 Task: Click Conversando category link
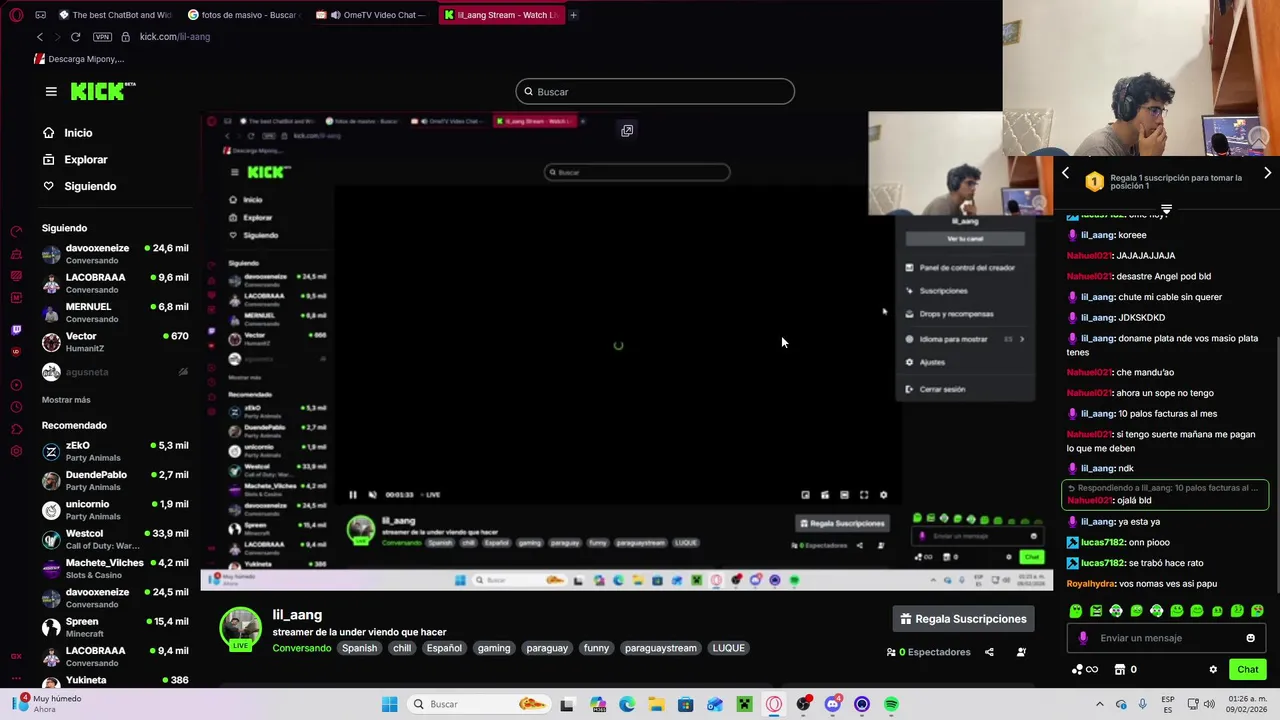point(302,648)
